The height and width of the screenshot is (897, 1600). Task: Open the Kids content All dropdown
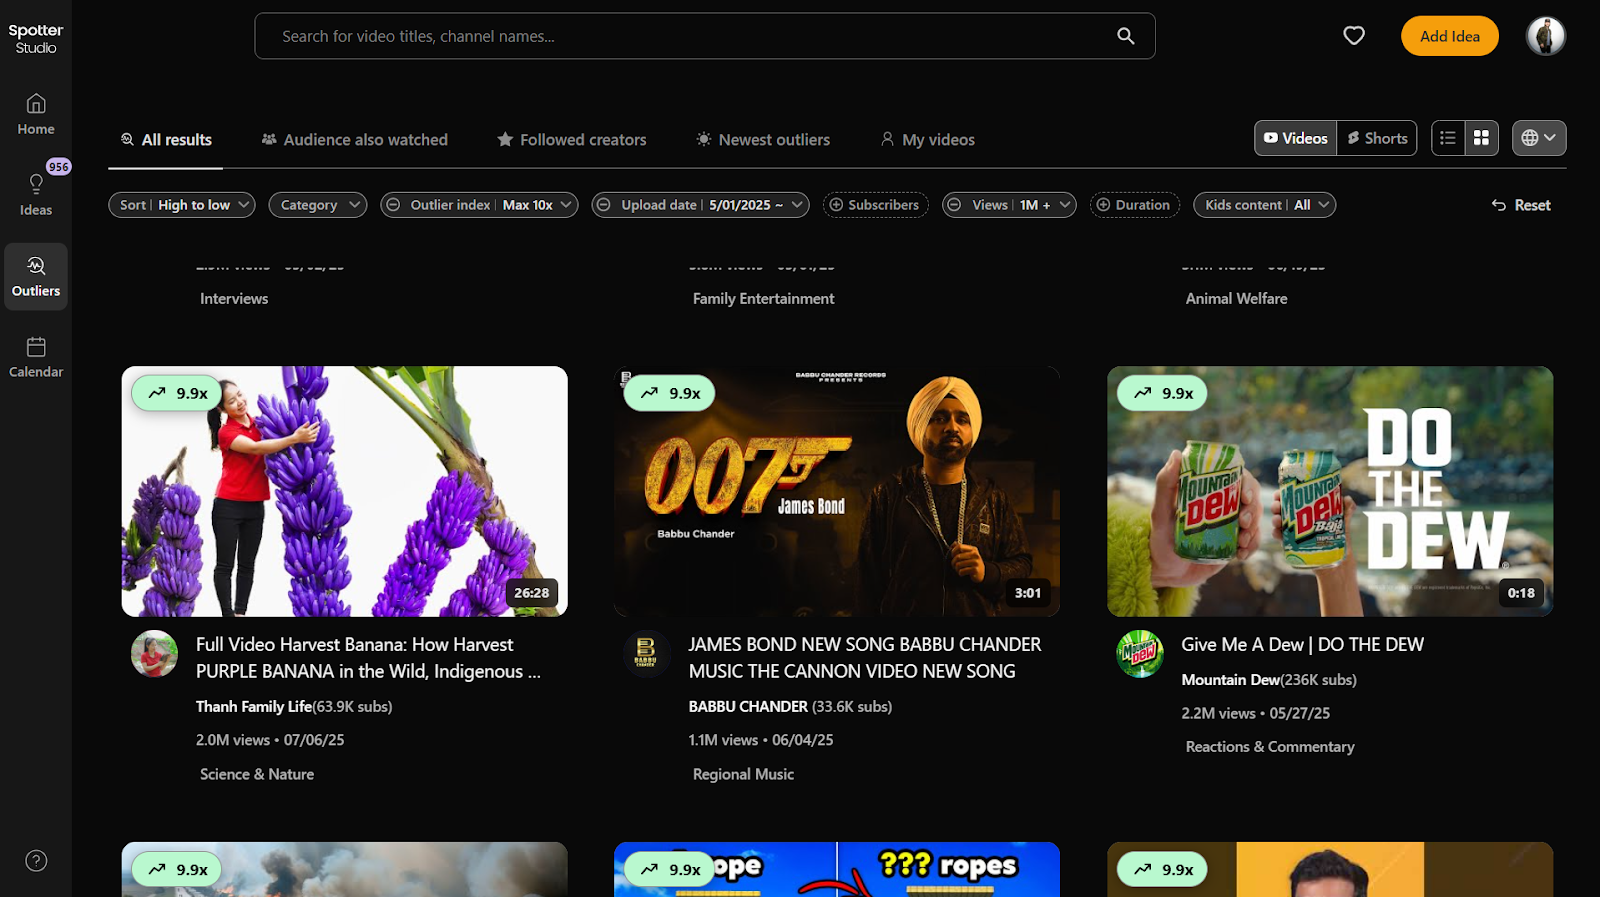point(1265,205)
